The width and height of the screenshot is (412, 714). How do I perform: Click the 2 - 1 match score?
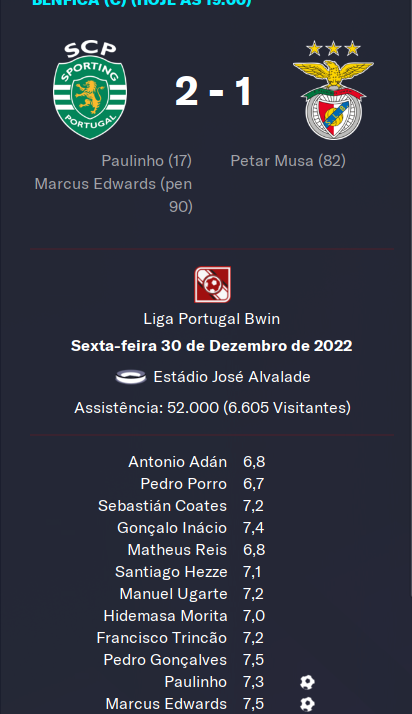(x=213, y=92)
